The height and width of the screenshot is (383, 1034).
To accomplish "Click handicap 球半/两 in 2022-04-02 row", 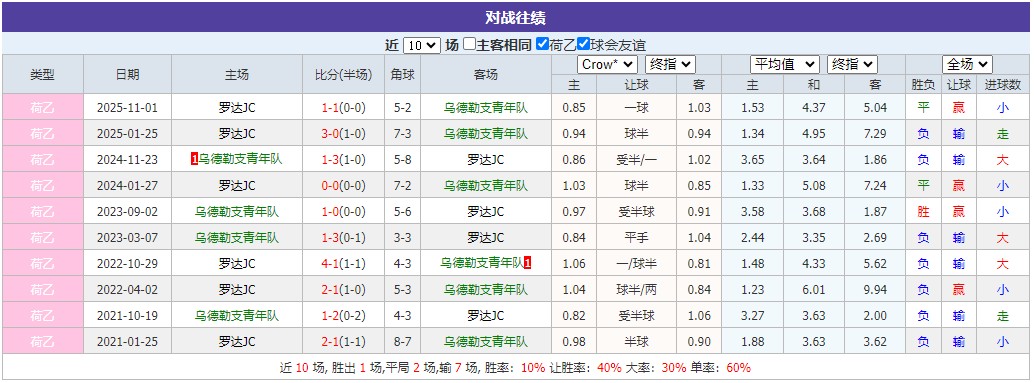I will [x=636, y=289].
